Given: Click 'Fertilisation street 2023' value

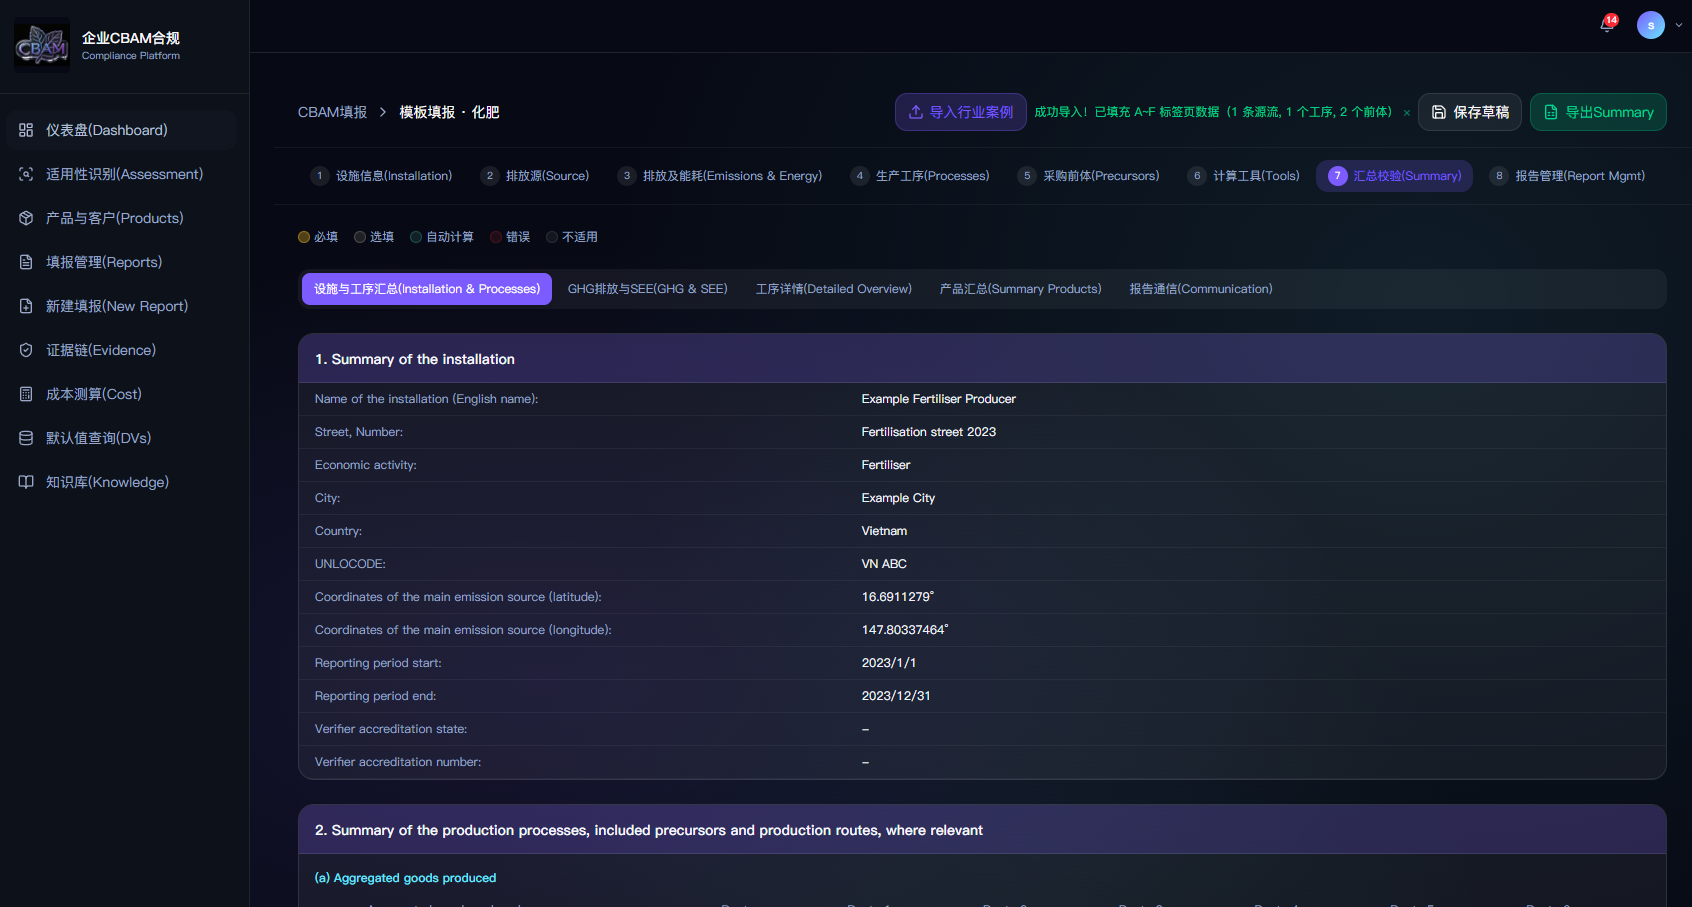Looking at the screenshot, I should coord(928,432).
